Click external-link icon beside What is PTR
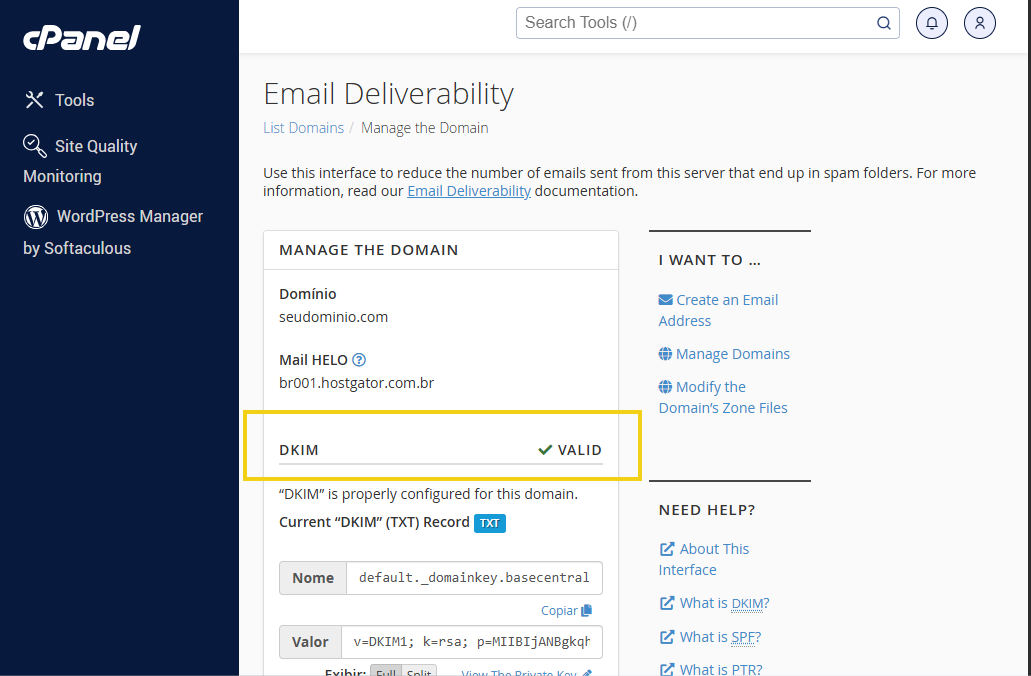This screenshot has height=676, width=1031. 667,669
